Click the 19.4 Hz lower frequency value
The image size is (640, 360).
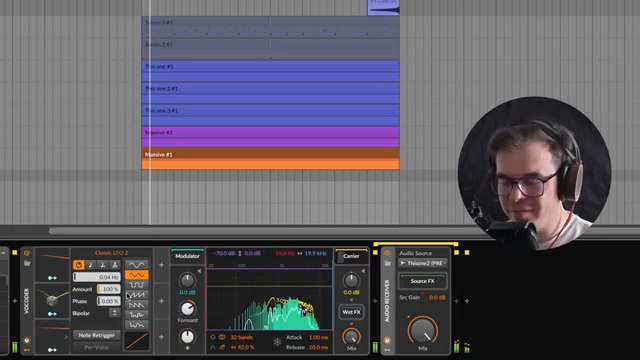(284, 253)
